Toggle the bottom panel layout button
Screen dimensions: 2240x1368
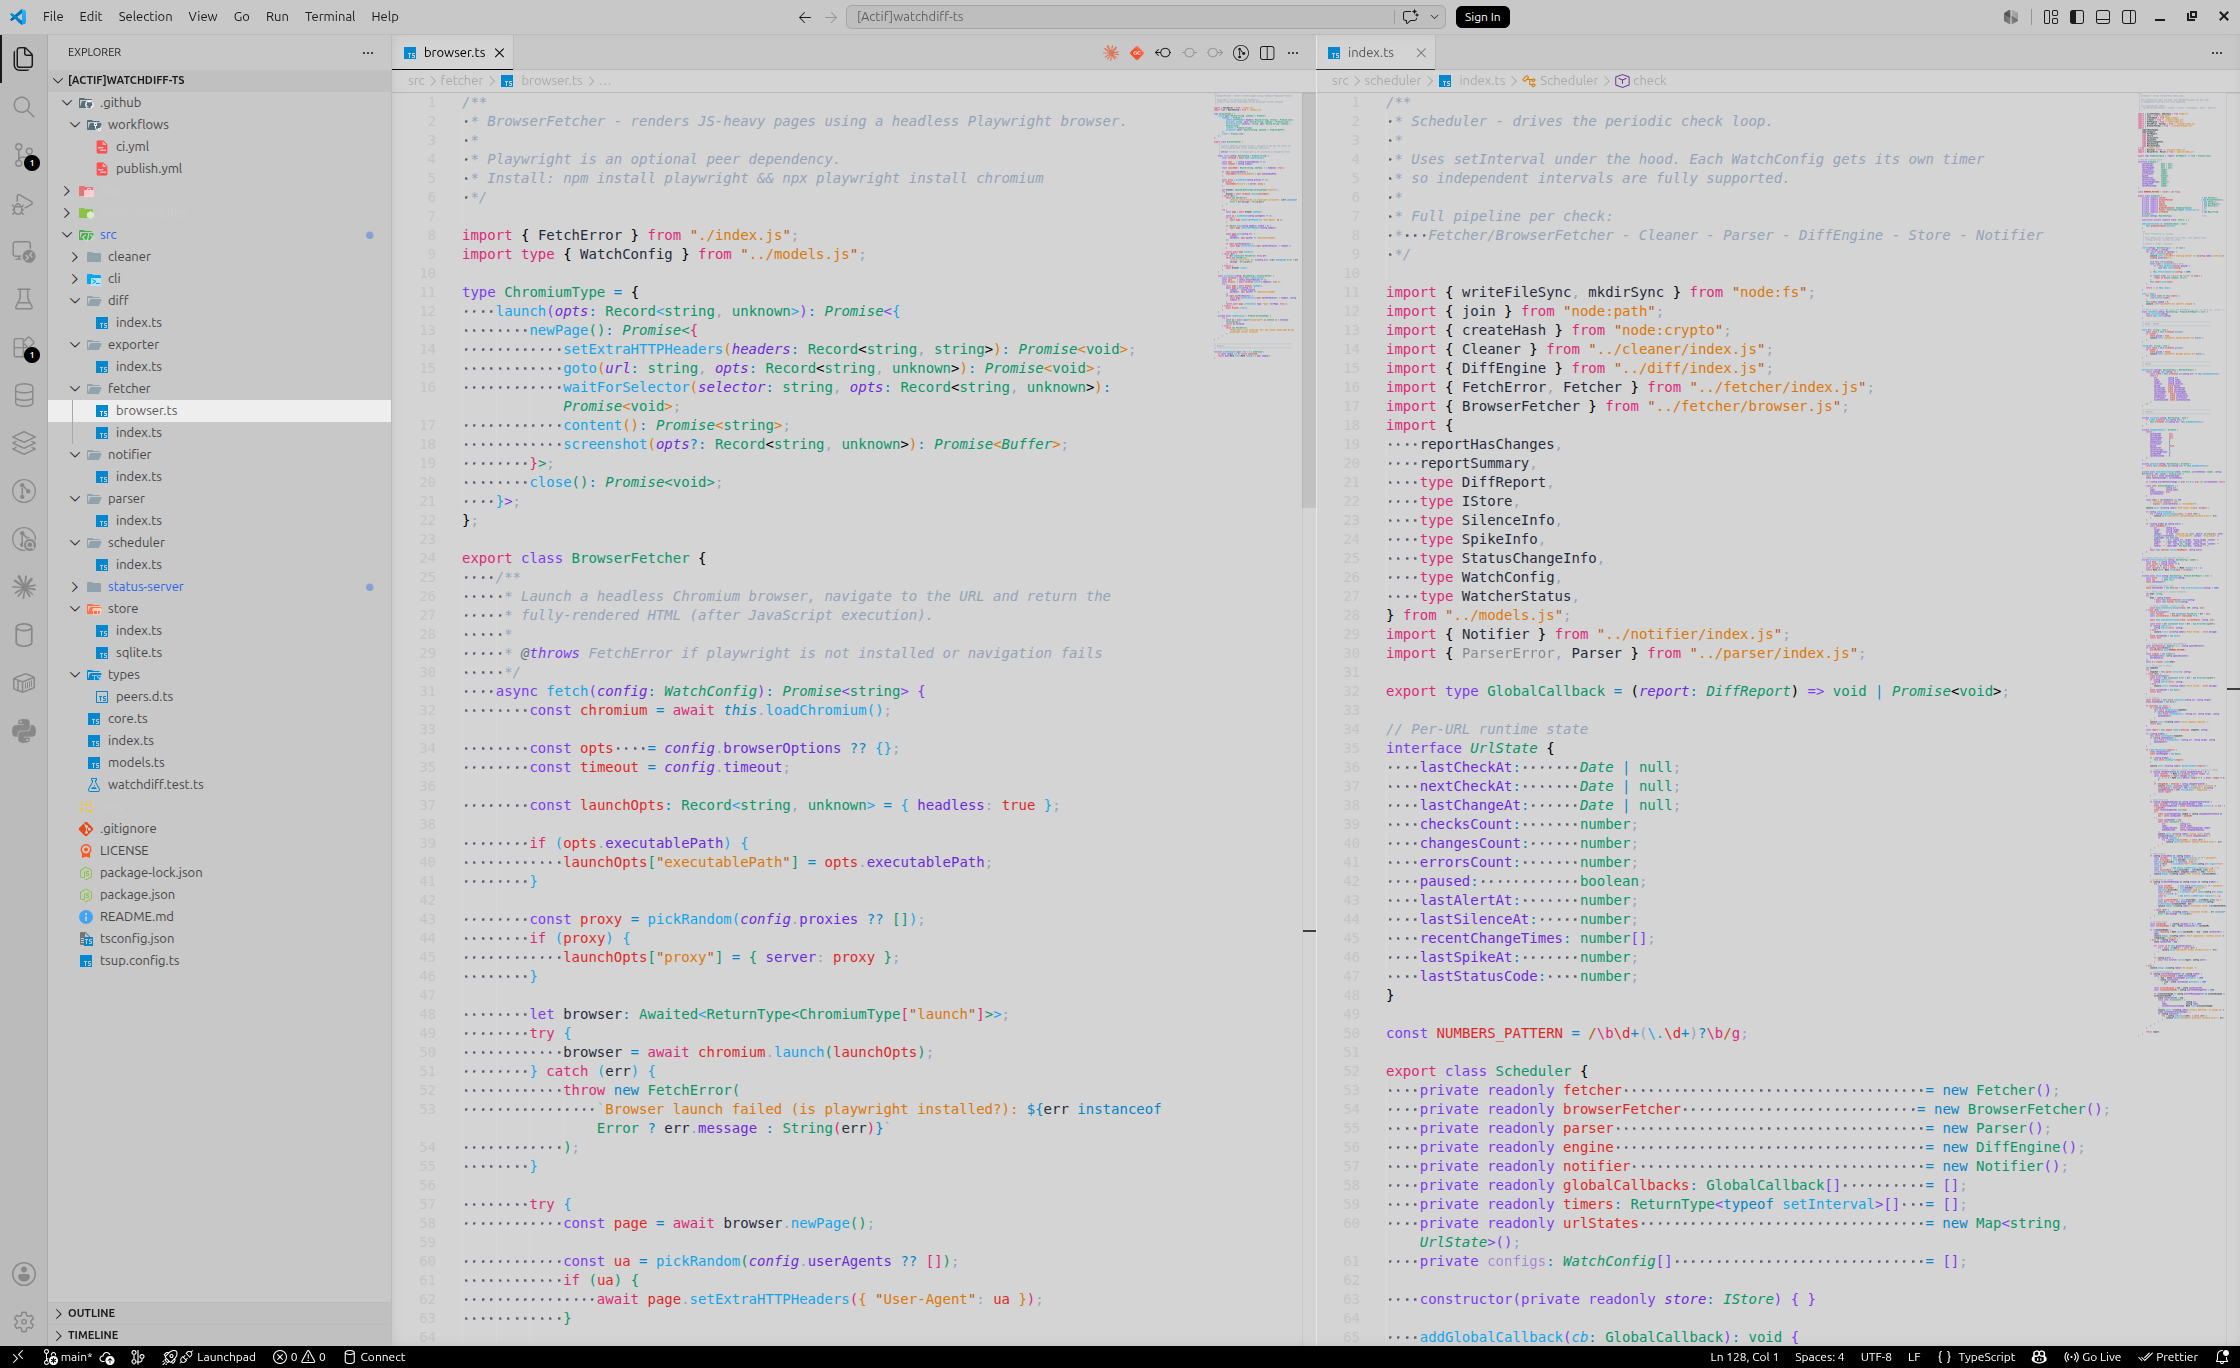pos(2103,17)
